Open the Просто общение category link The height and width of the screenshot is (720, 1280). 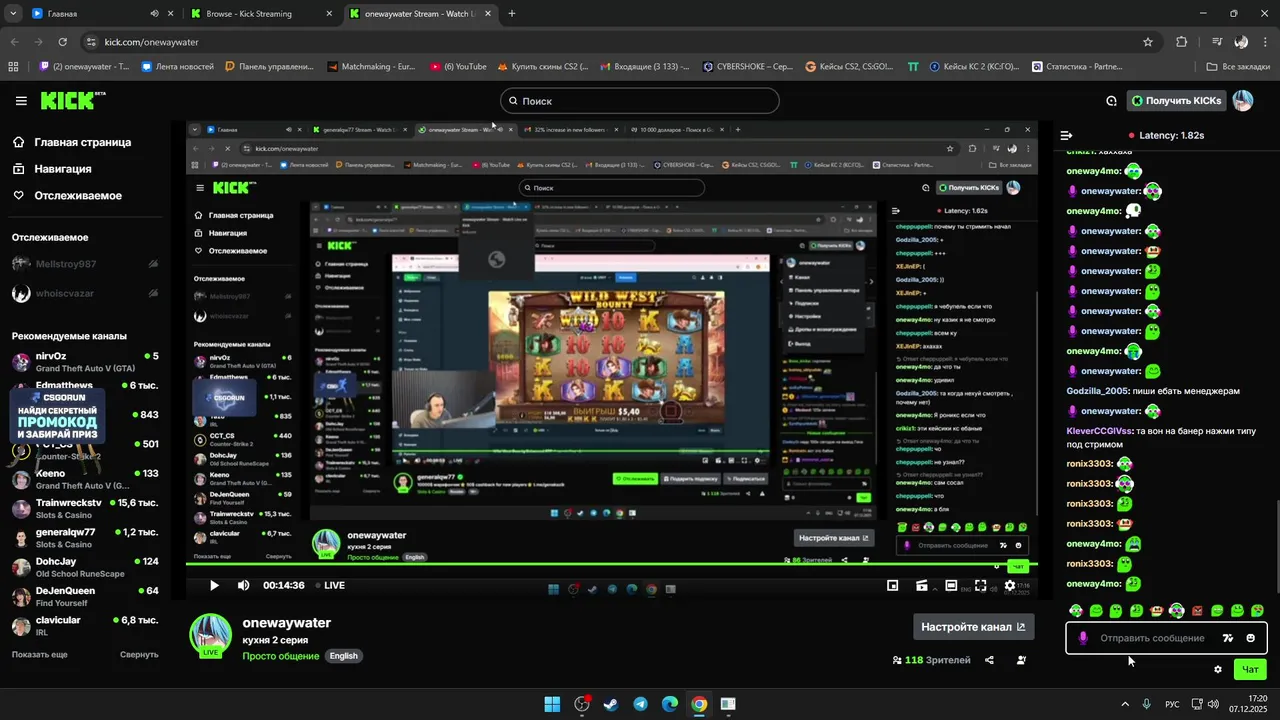coord(281,656)
